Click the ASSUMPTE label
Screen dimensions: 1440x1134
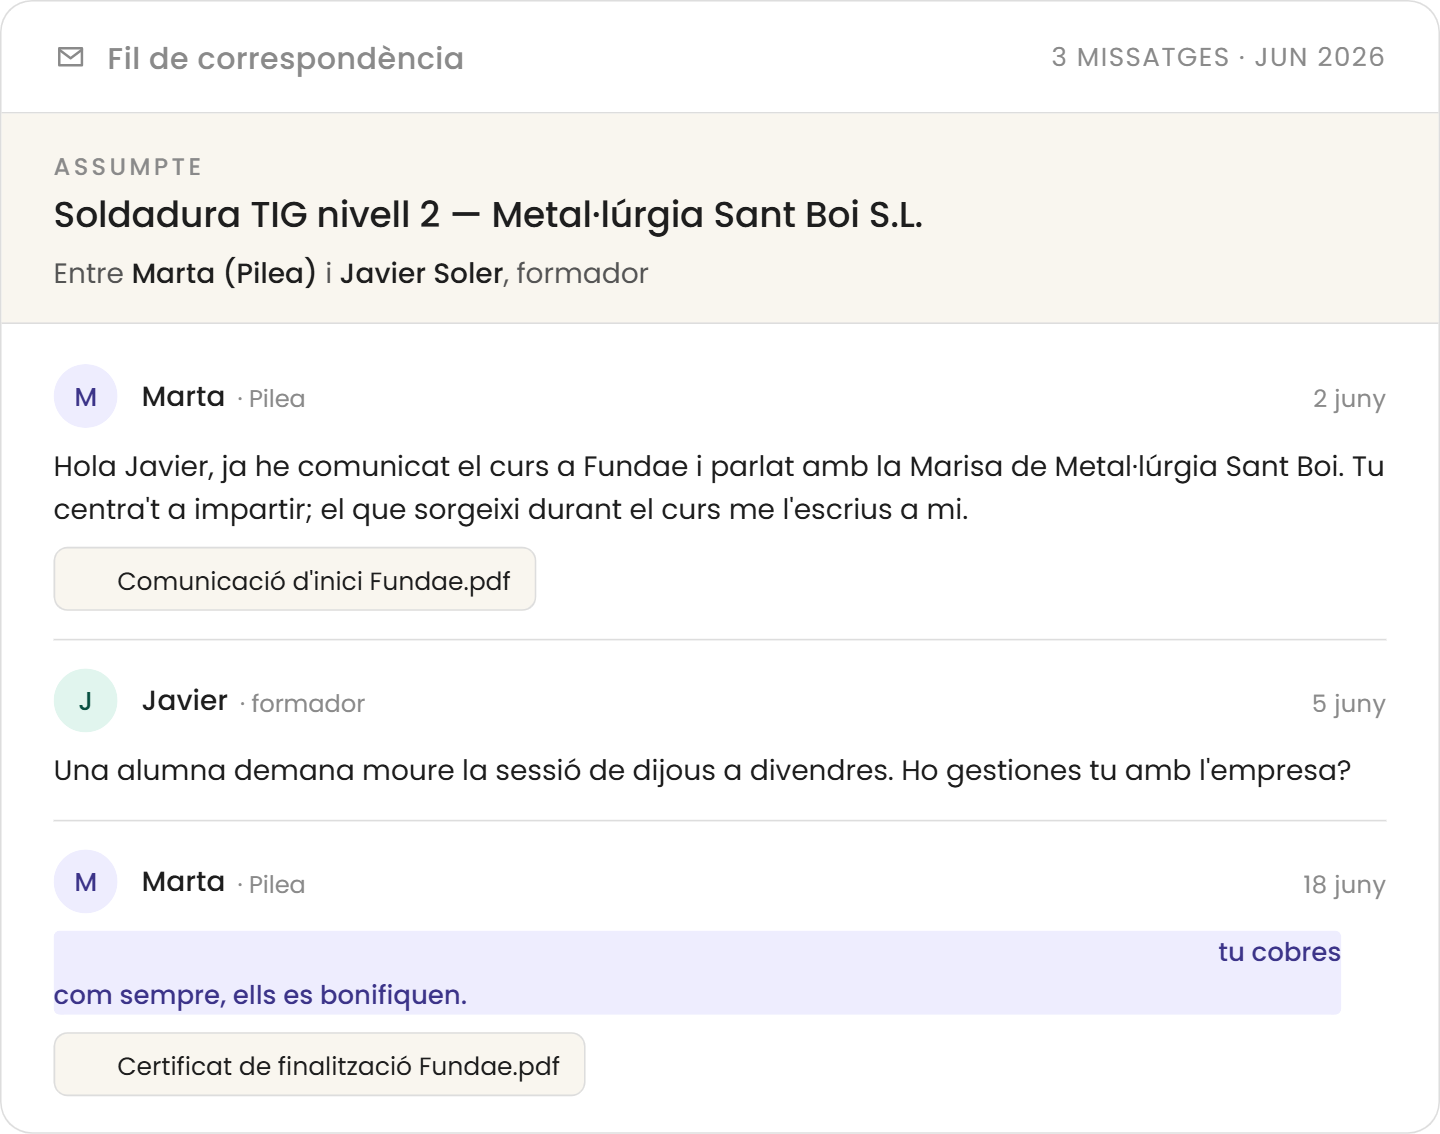pos(128,167)
